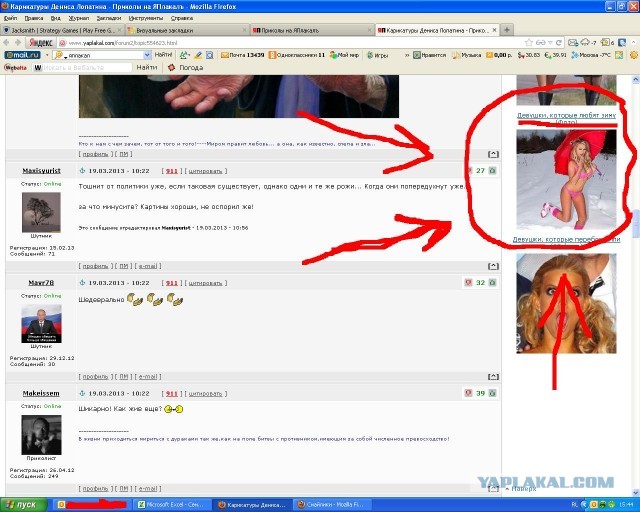The width and height of the screenshot is (640, 512).
Task: Open Одноклассники 11 notifications
Action: click(x=297, y=55)
